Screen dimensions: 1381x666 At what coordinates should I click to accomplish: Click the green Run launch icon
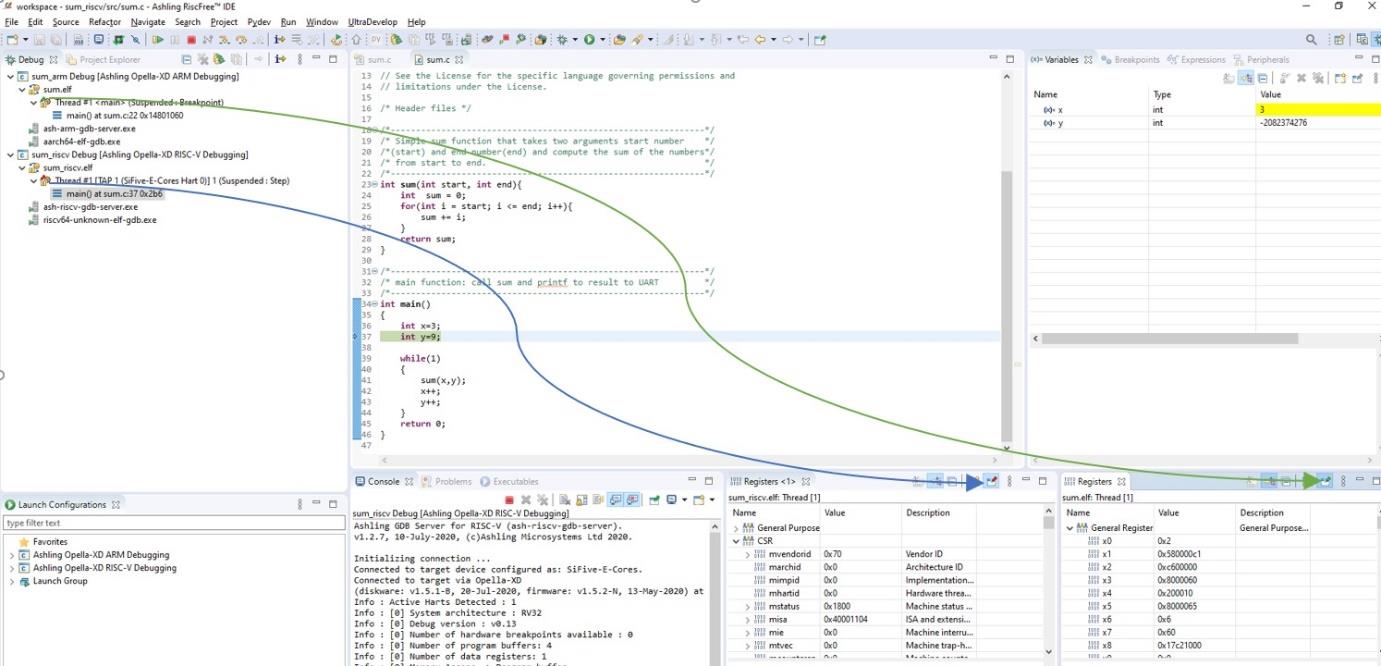(x=590, y=40)
